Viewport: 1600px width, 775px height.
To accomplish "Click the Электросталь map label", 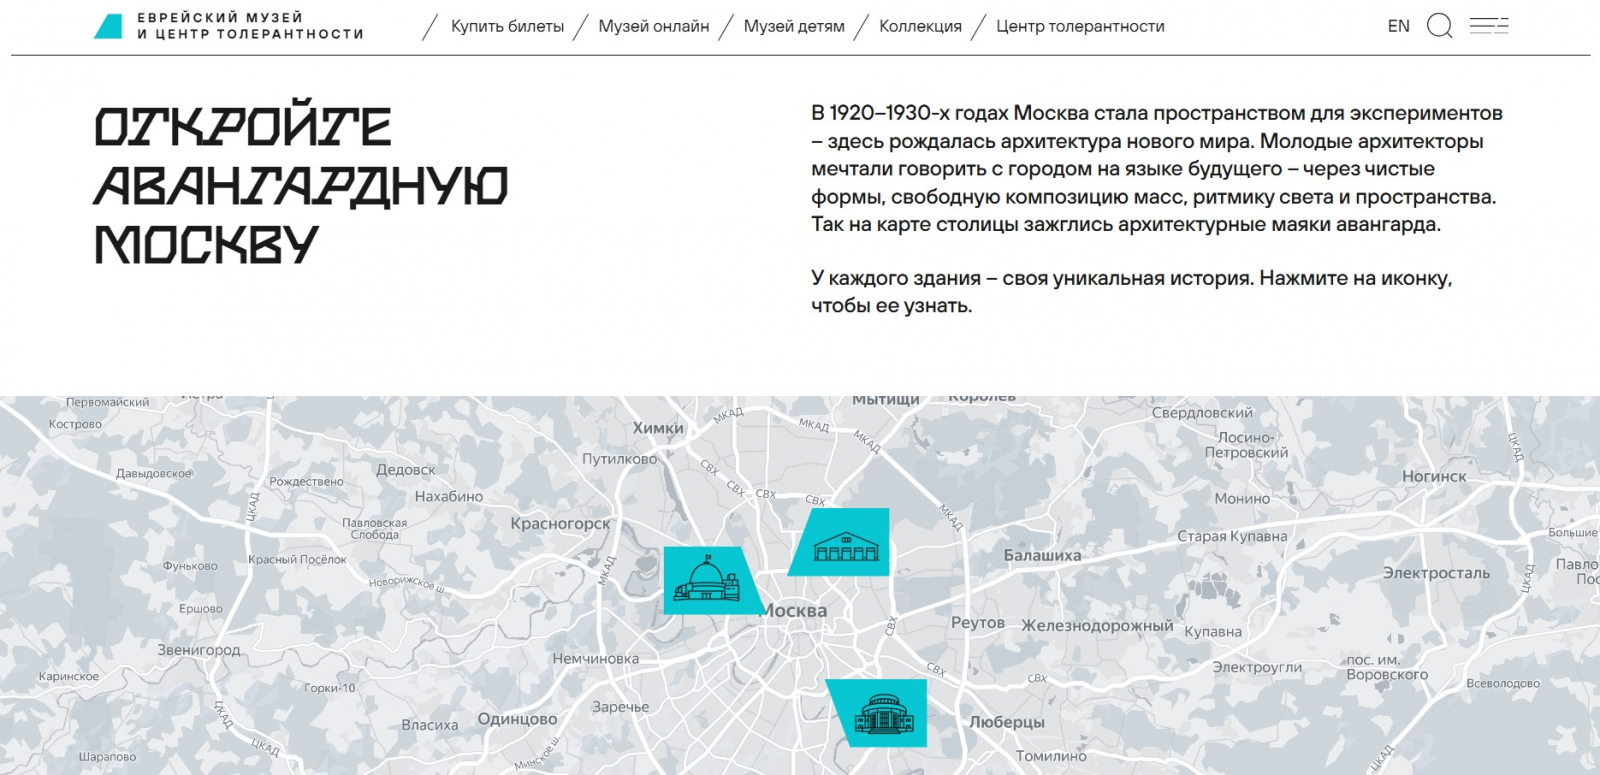I will pos(1436,573).
